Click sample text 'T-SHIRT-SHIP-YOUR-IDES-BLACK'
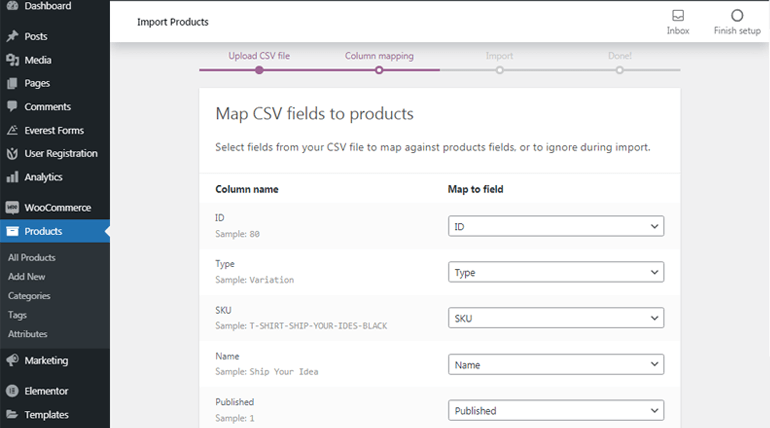Viewport: 770px width, 428px height. [318, 326]
